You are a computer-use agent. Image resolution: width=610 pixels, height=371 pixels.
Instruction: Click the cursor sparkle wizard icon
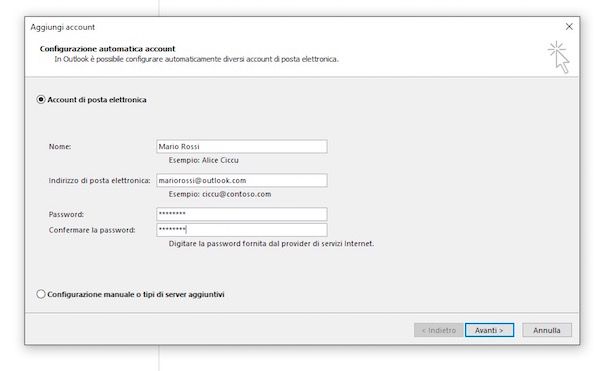(559, 57)
